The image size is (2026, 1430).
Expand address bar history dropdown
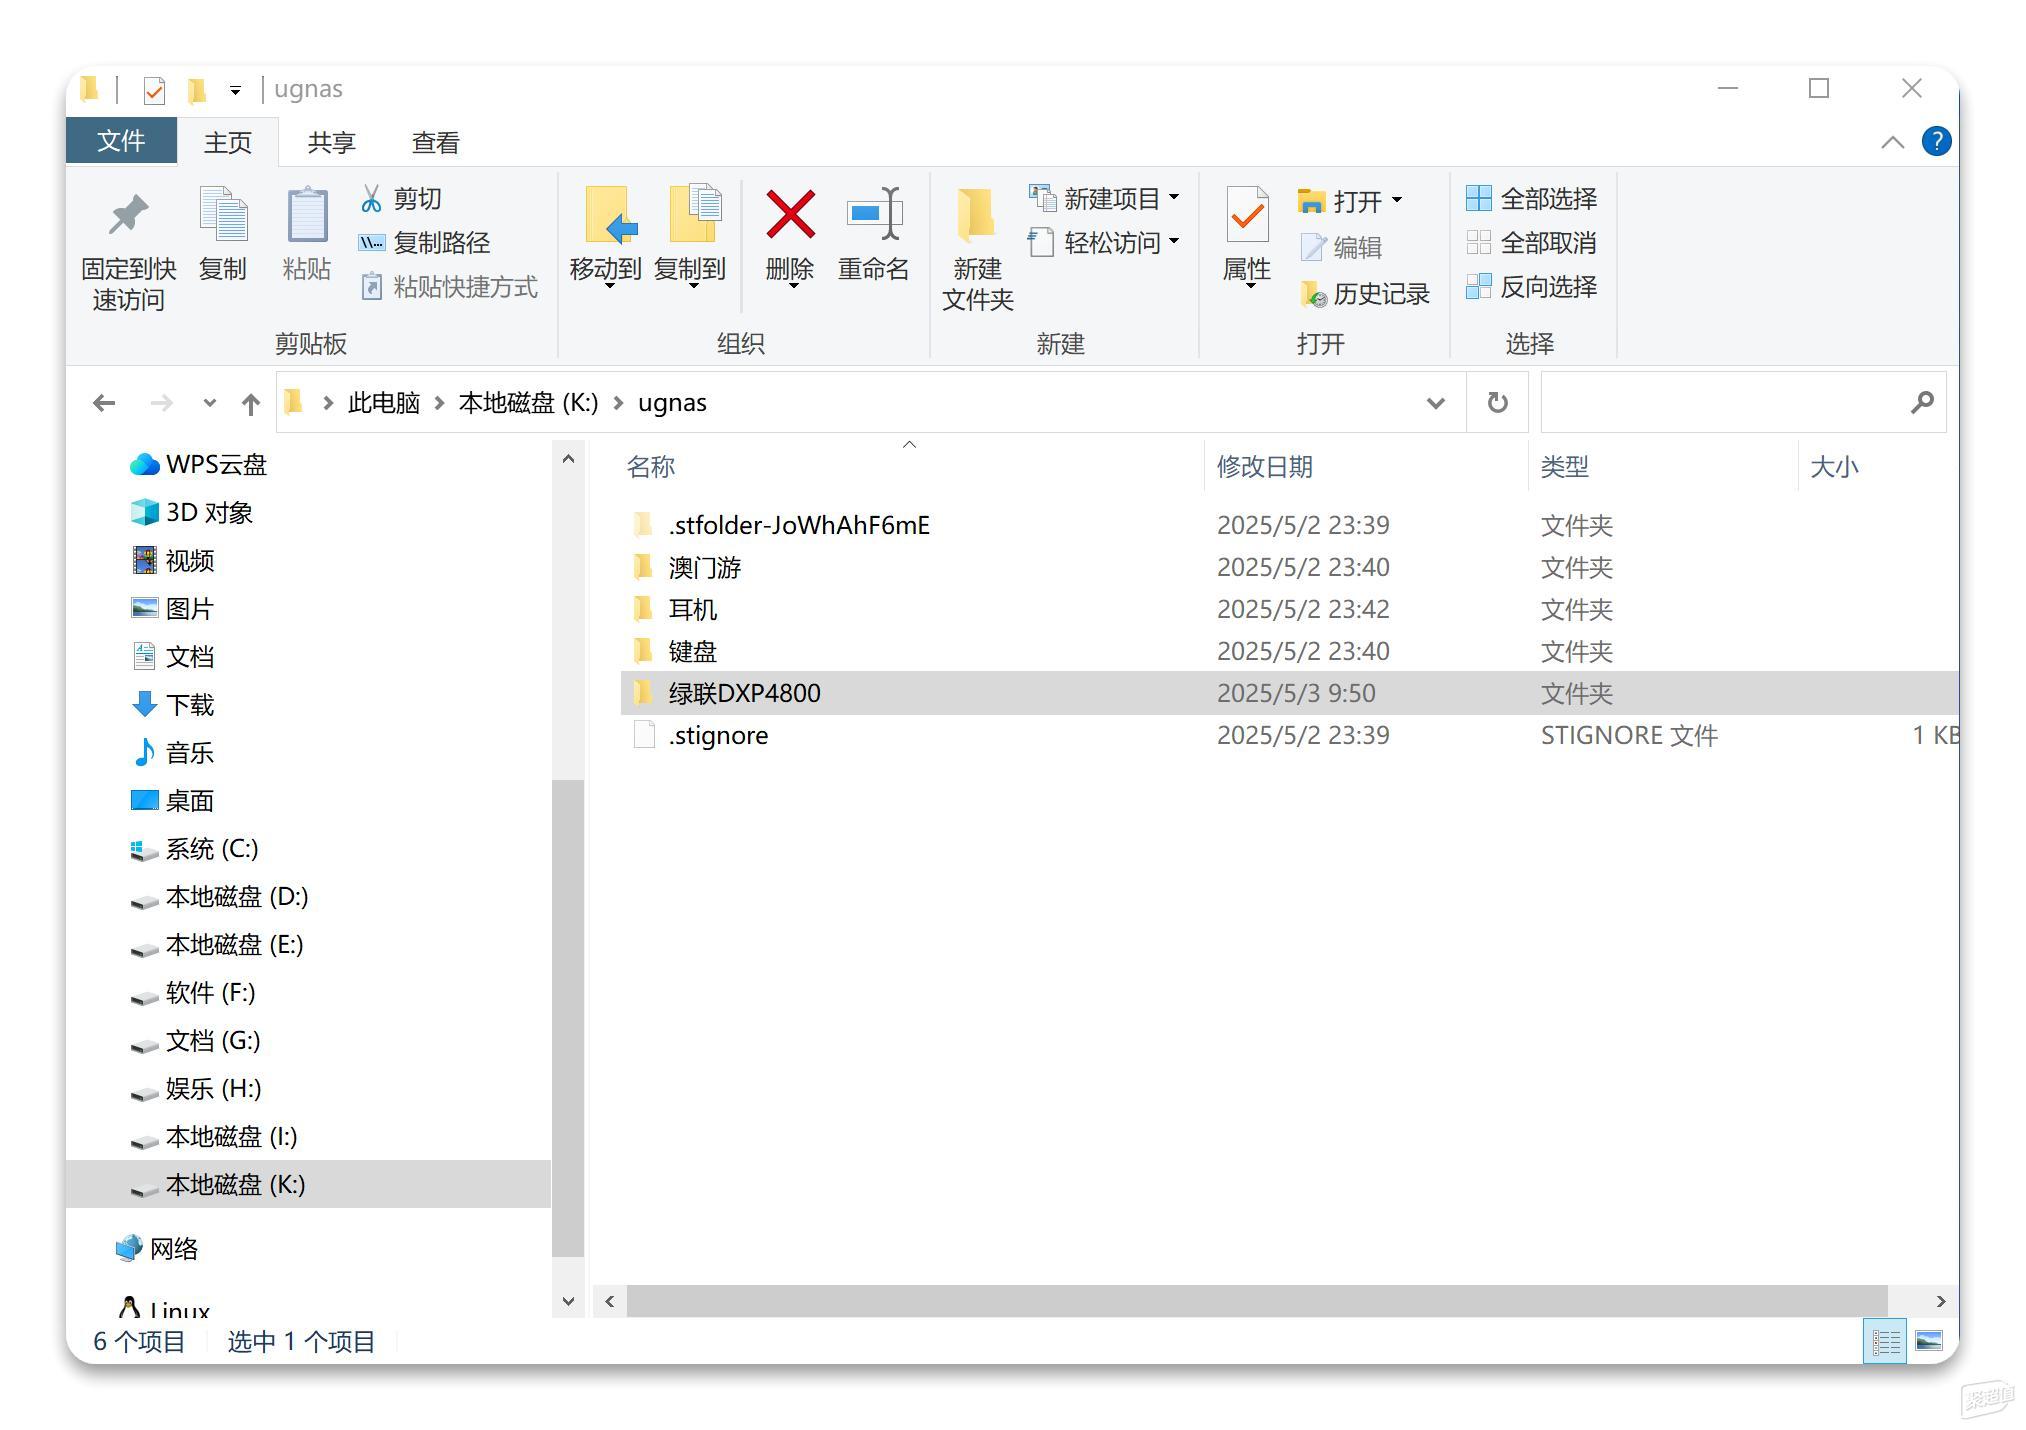click(1435, 403)
